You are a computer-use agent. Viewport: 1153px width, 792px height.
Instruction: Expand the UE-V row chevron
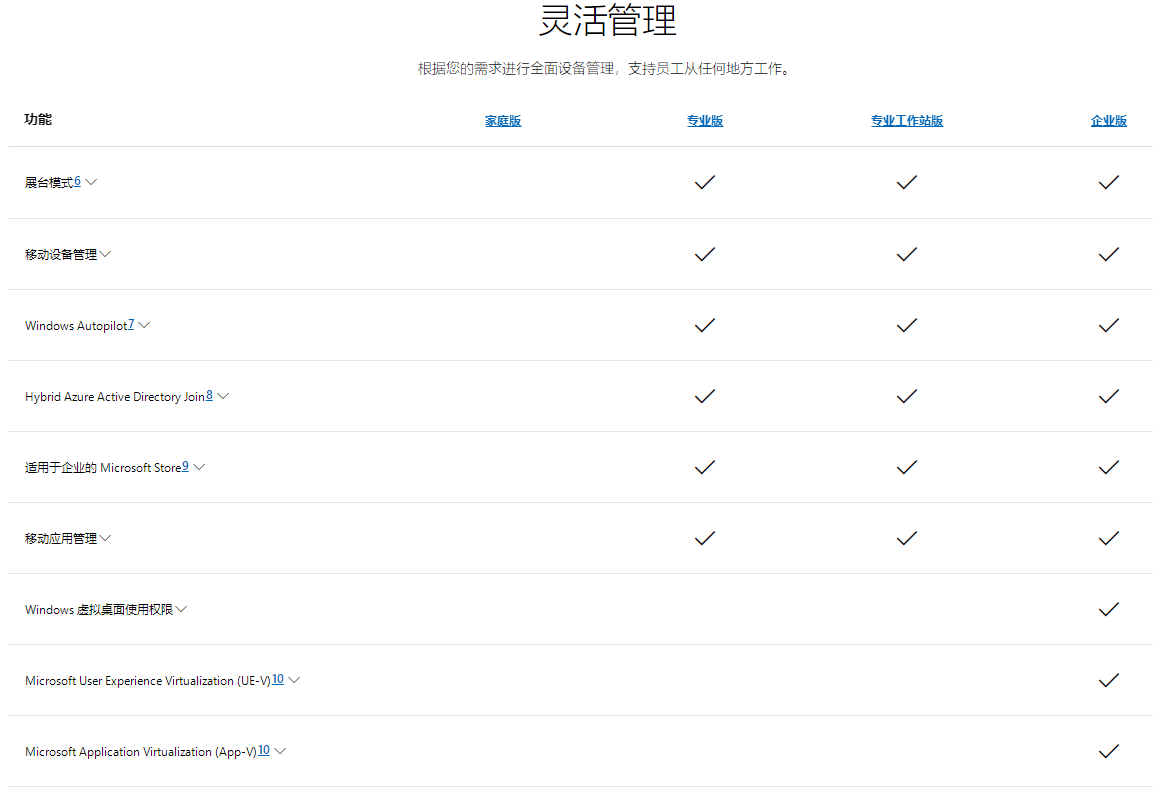[294, 680]
